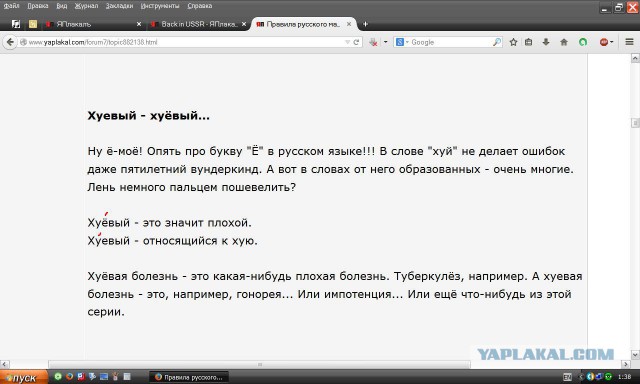The width and height of the screenshot is (640, 384).
Task: Open the first pinned tab
Action: 16,24
